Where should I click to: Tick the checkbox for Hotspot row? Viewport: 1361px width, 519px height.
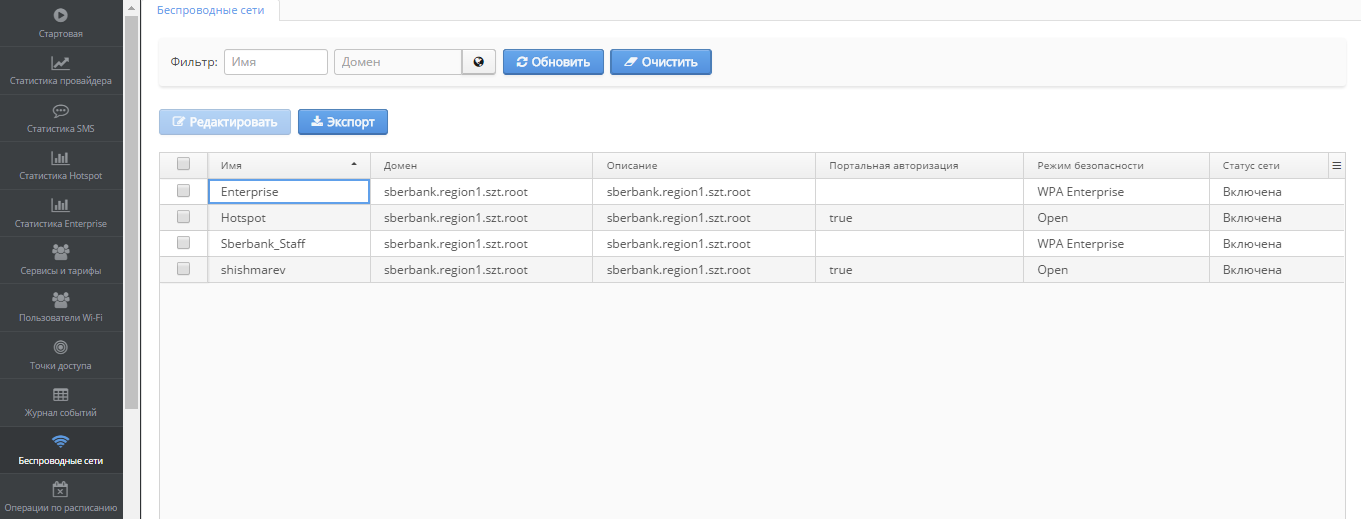coord(183,217)
